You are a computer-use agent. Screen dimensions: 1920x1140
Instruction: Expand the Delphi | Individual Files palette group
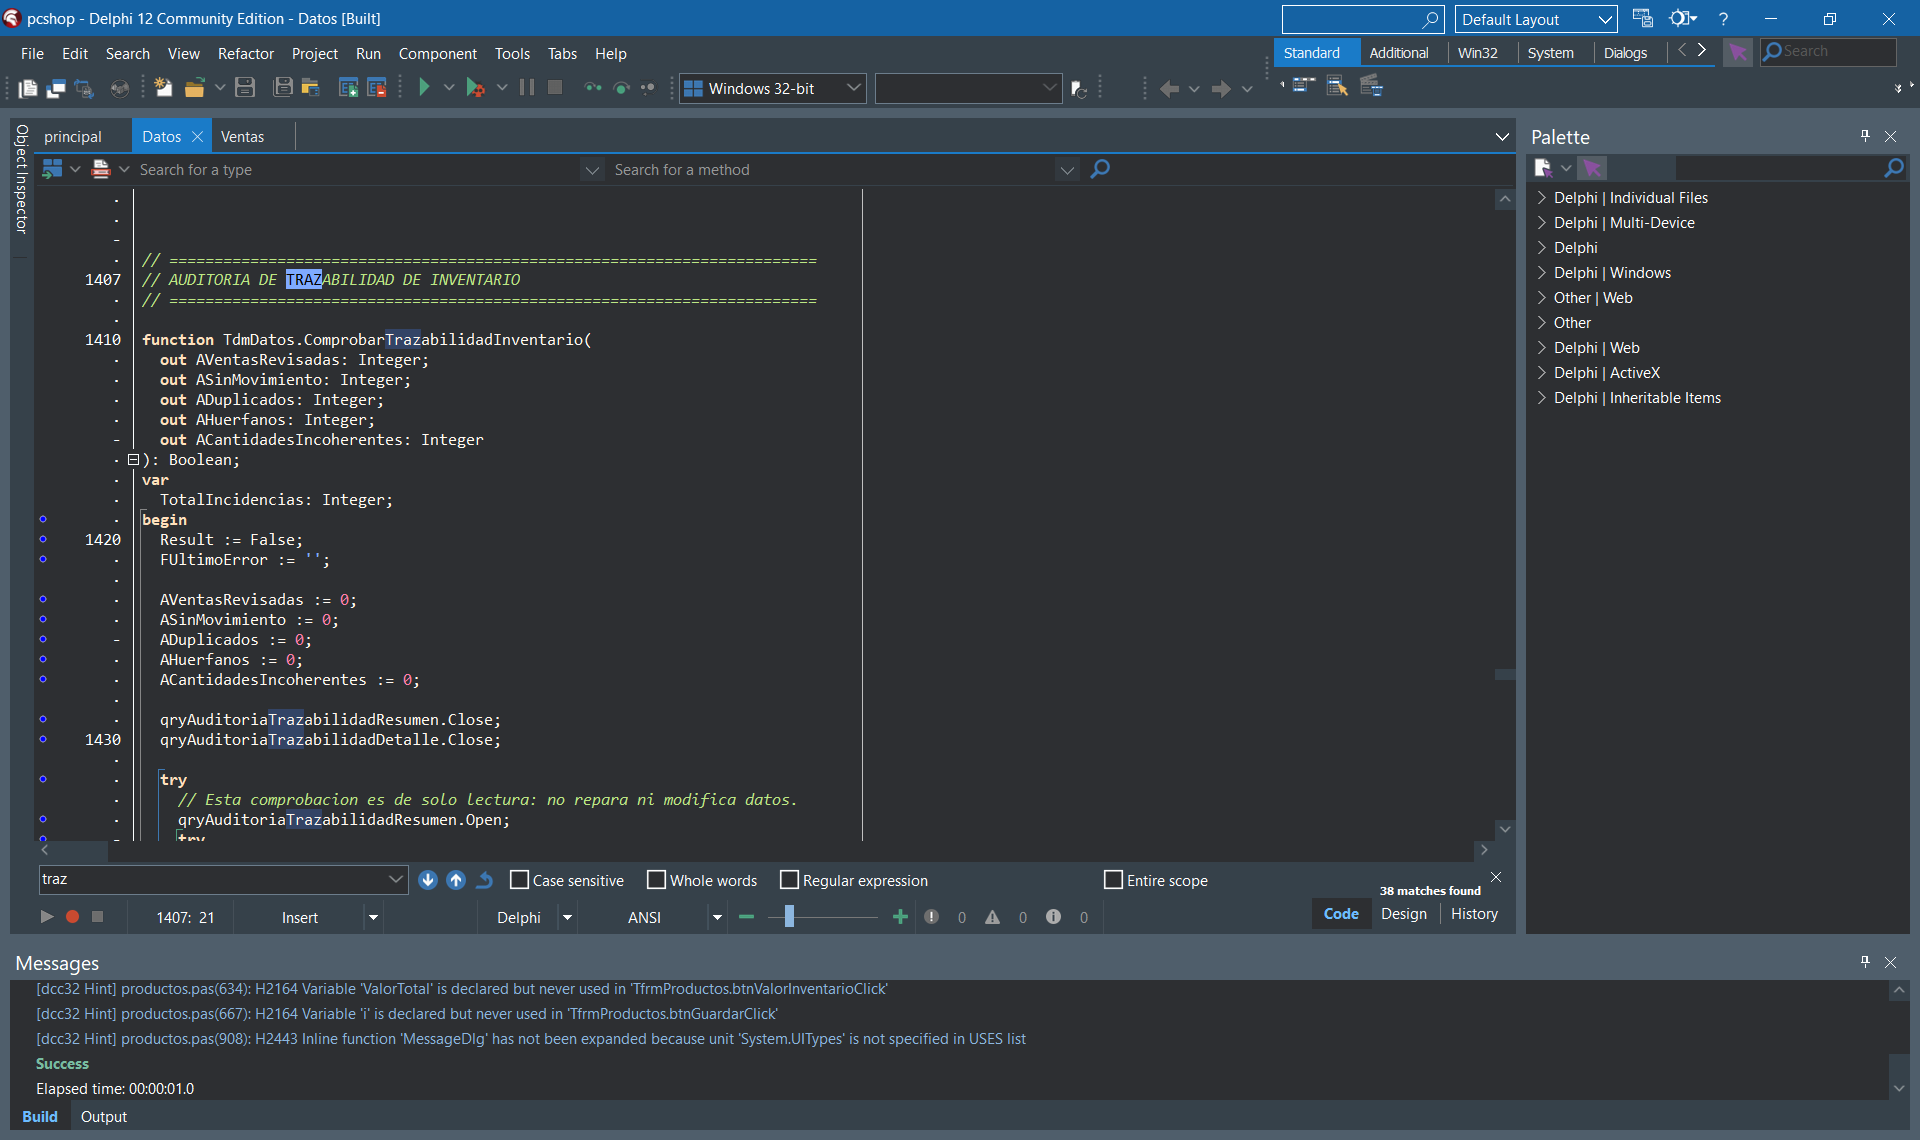[x=1542, y=198]
